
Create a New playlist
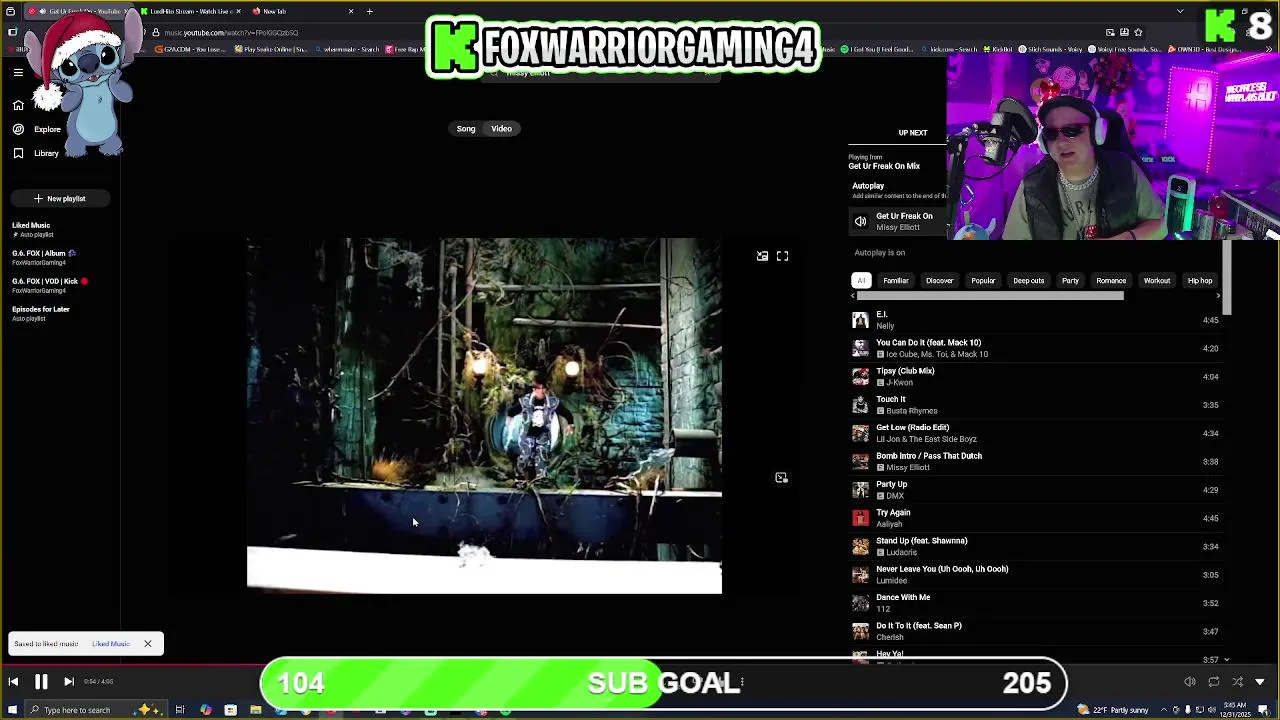(60, 198)
